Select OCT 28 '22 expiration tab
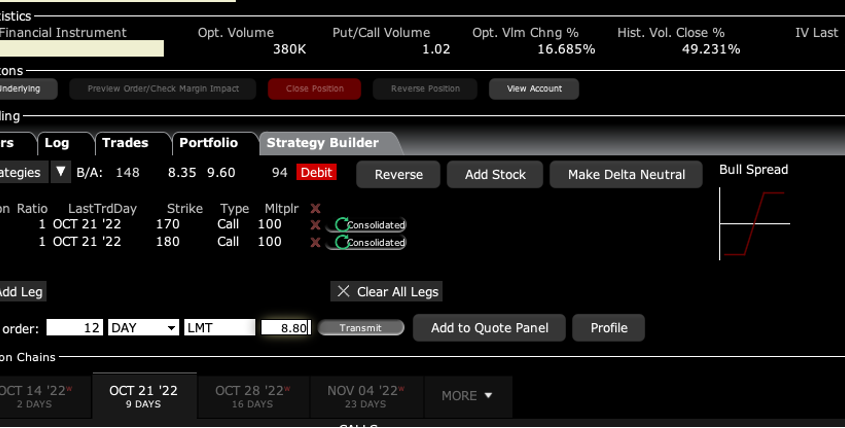The height and width of the screenshot is (428, 845). pos(252,396)
